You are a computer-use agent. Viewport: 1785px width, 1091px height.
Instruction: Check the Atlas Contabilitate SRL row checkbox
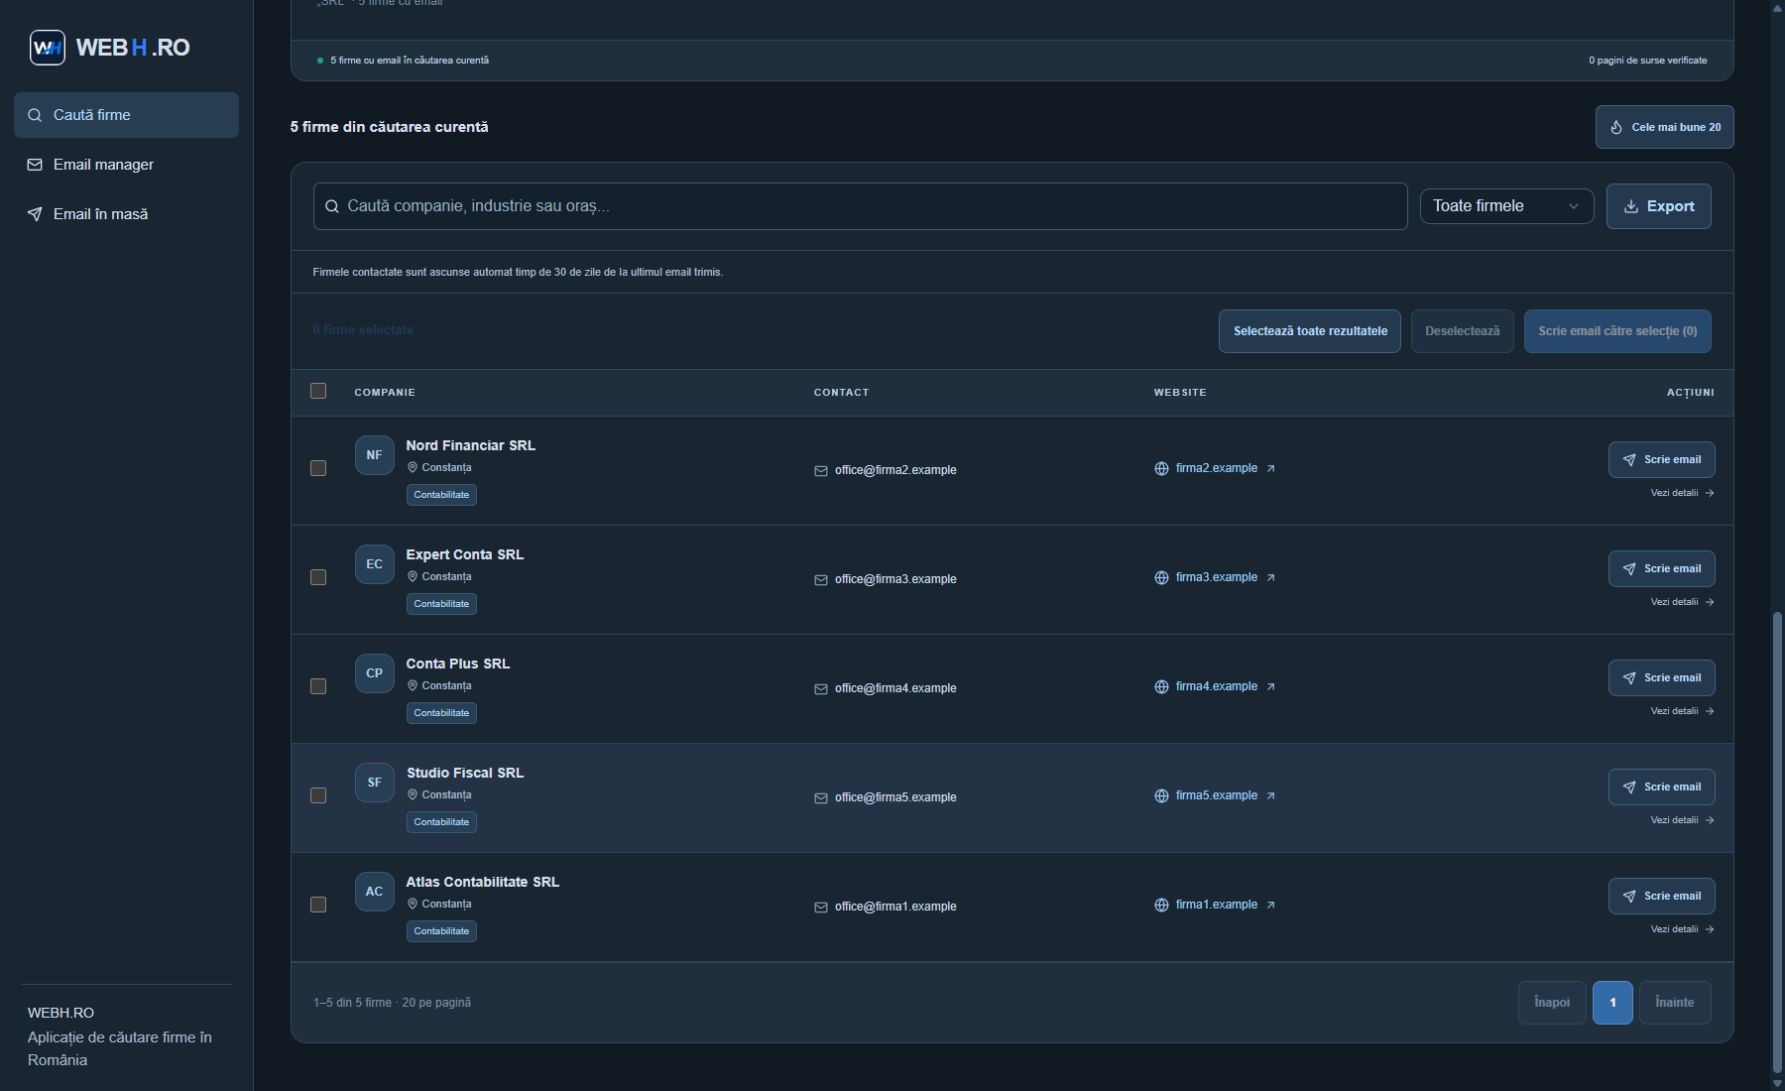click(318, 904)
